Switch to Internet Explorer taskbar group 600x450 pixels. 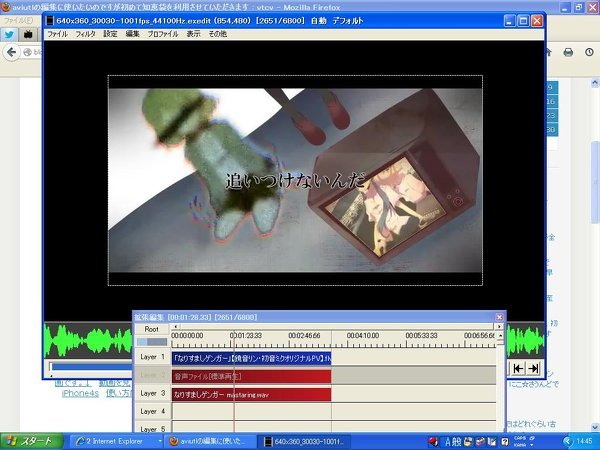pos(114,441)
